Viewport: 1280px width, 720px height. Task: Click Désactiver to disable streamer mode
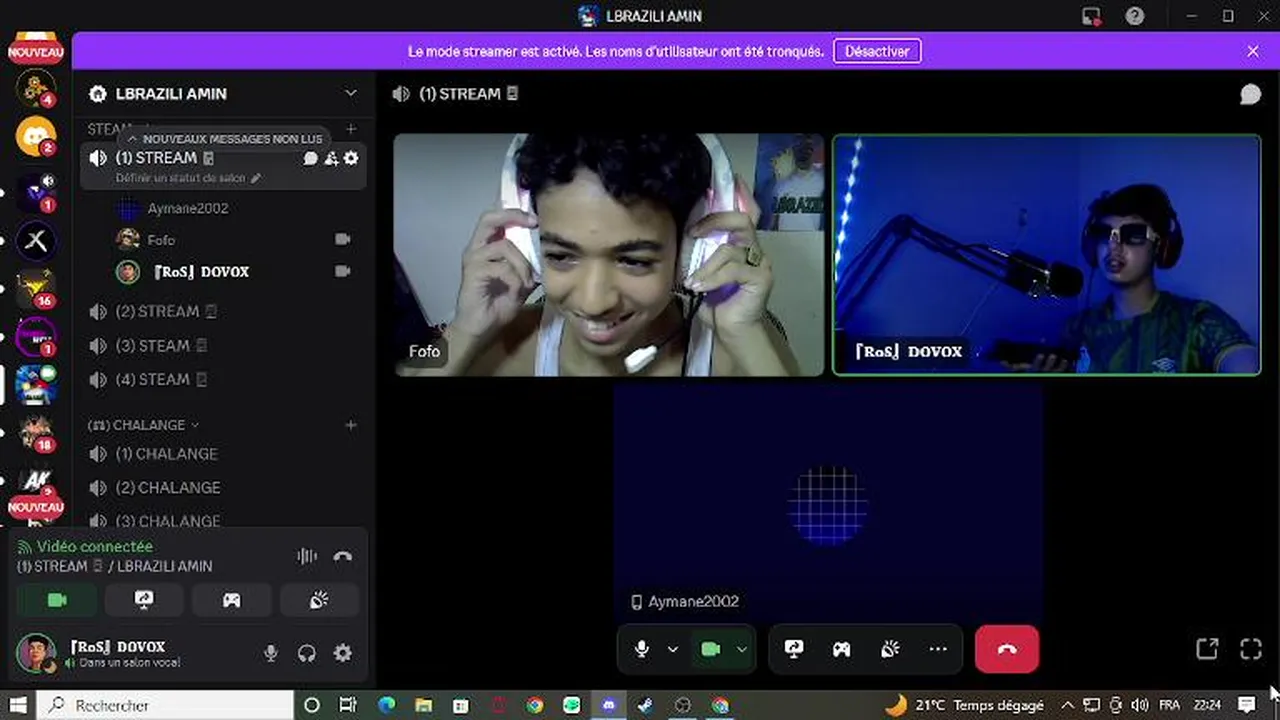pos(877,51)
